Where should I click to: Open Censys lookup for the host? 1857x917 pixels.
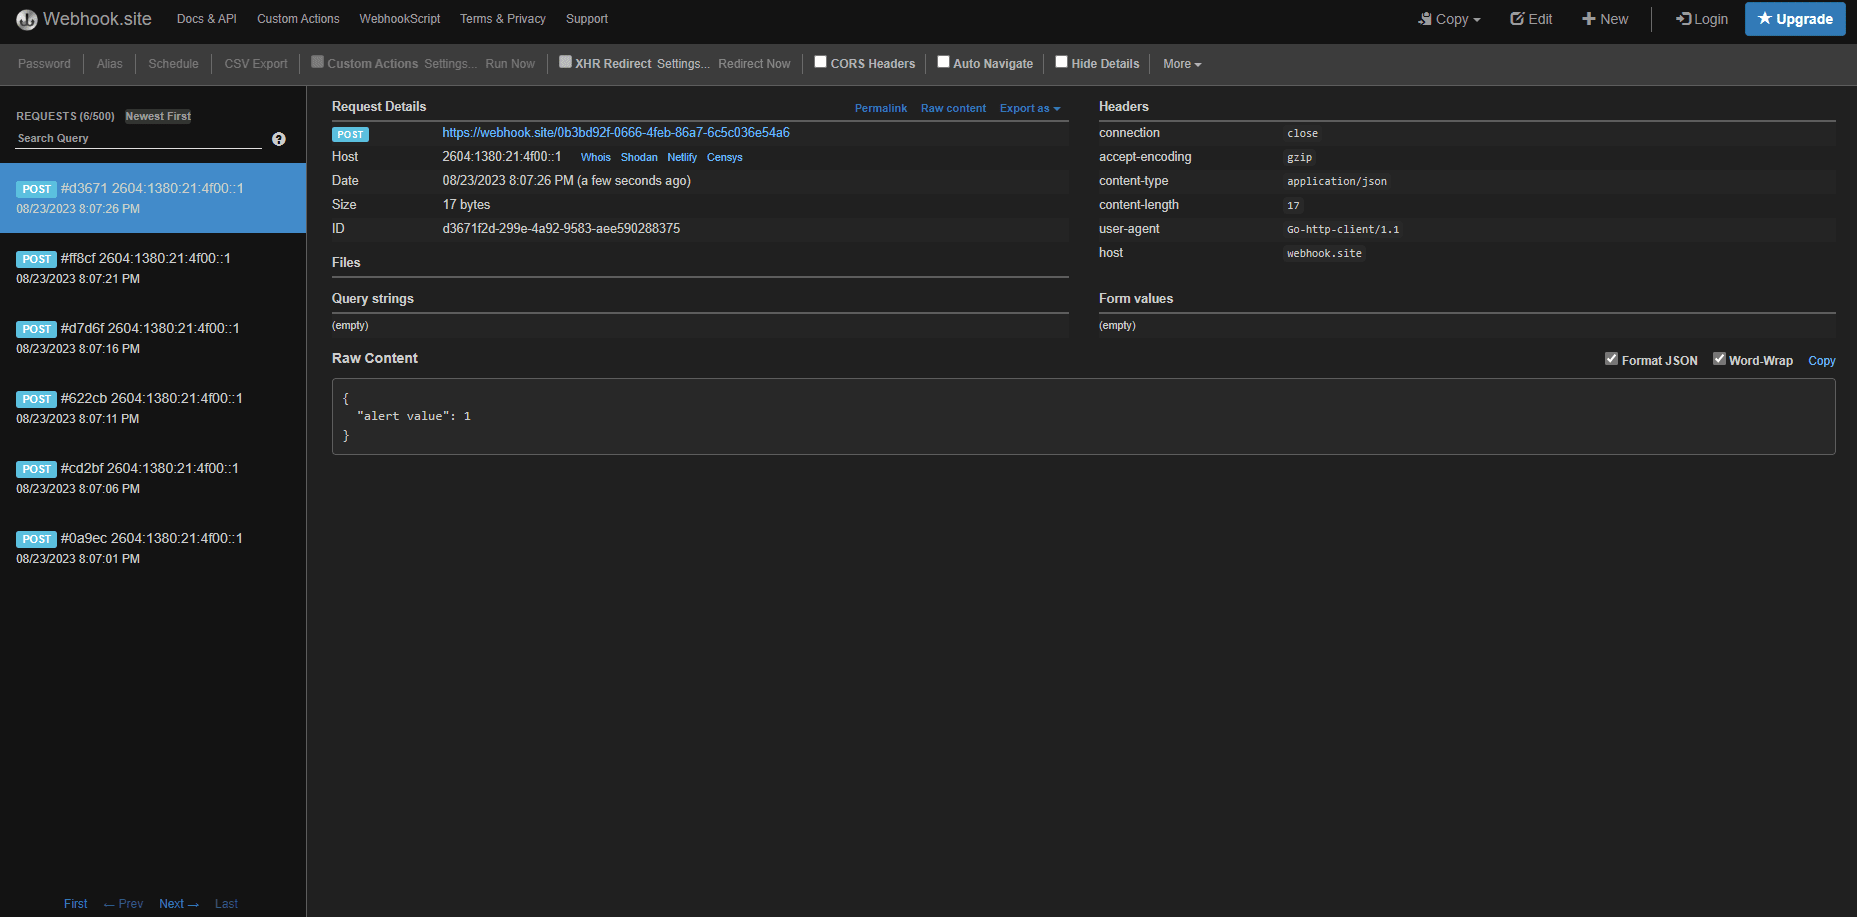pyautogui.click(x=725, y=157)
